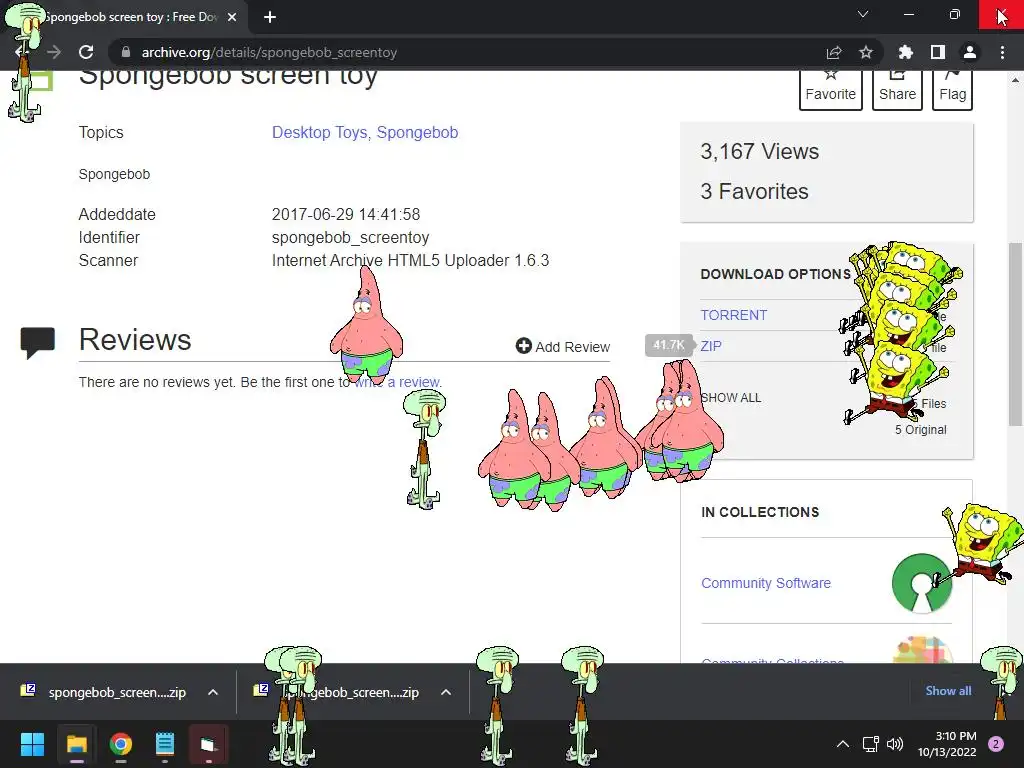Open the Chrome three-dot menu
Screen dimensions: 1024x768
[1002, 52]
